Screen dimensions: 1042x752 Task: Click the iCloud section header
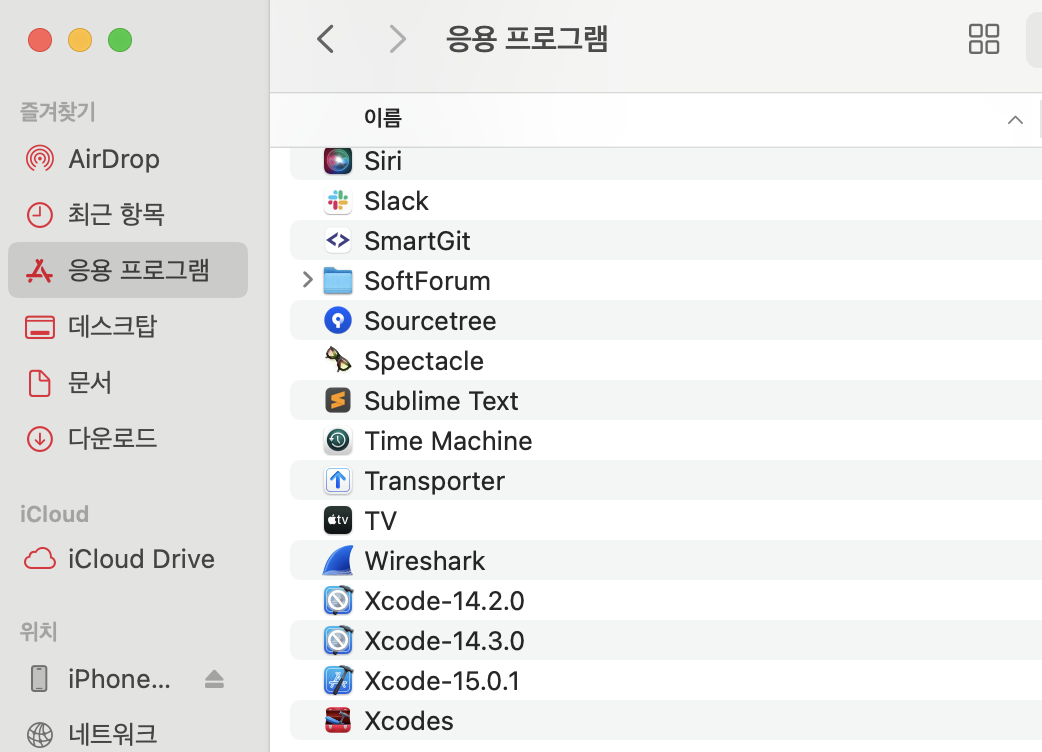[54, 514]
